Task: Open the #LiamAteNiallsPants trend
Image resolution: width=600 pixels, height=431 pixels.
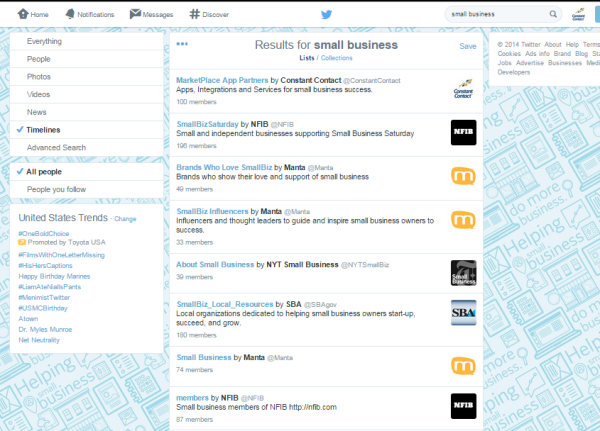Action: click(49, 287)
